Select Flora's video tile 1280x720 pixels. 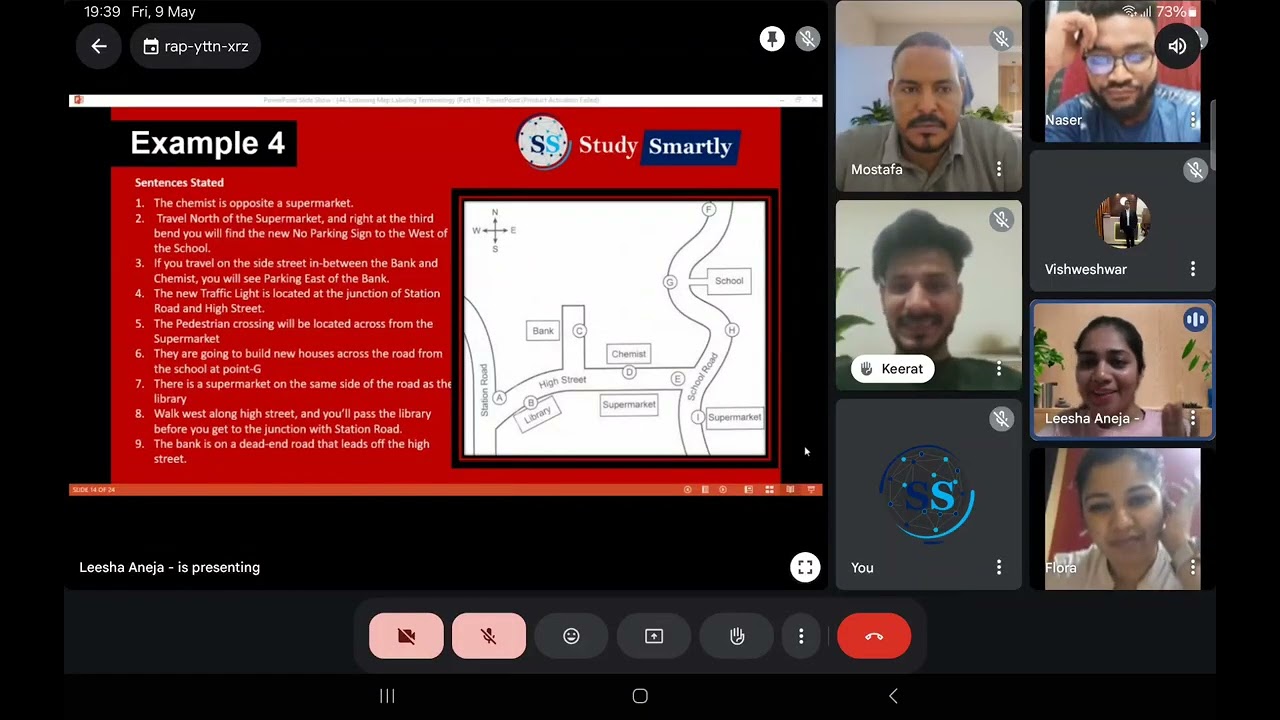click(1123, 519)
